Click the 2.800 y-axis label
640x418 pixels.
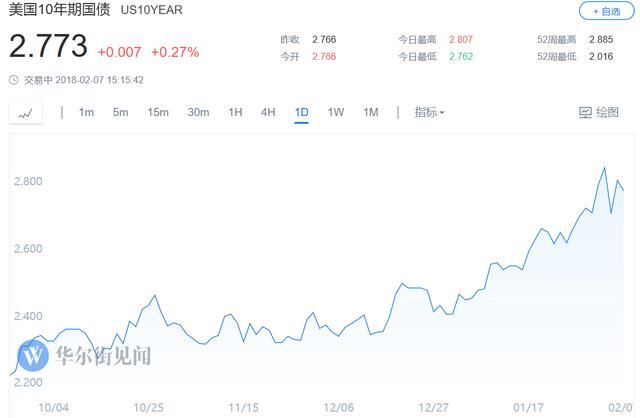(x=28, y=181)
